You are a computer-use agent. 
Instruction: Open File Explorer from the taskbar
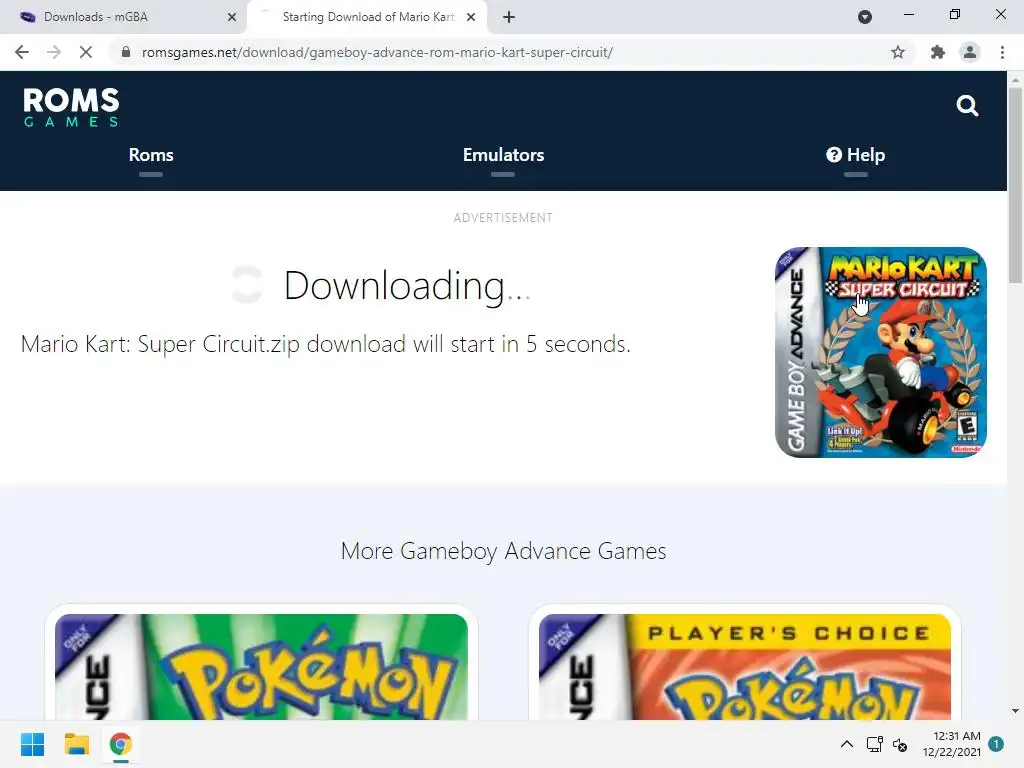pos(76,744)
